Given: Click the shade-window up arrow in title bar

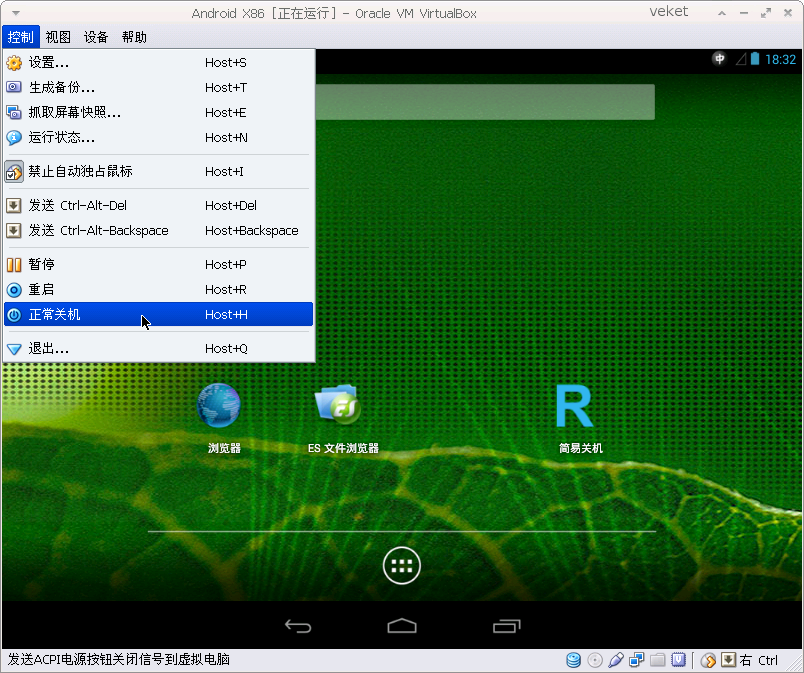Looking at the screenshot, I should 722,13.
